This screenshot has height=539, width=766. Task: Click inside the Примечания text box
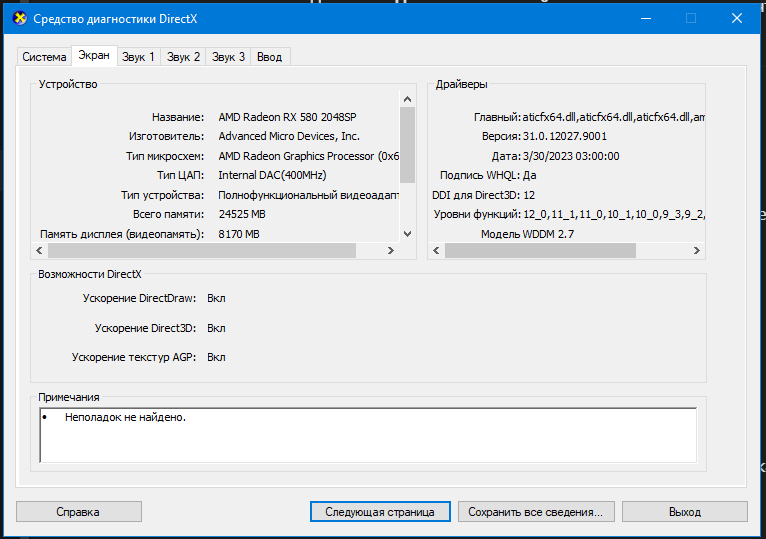click(368, 435)
